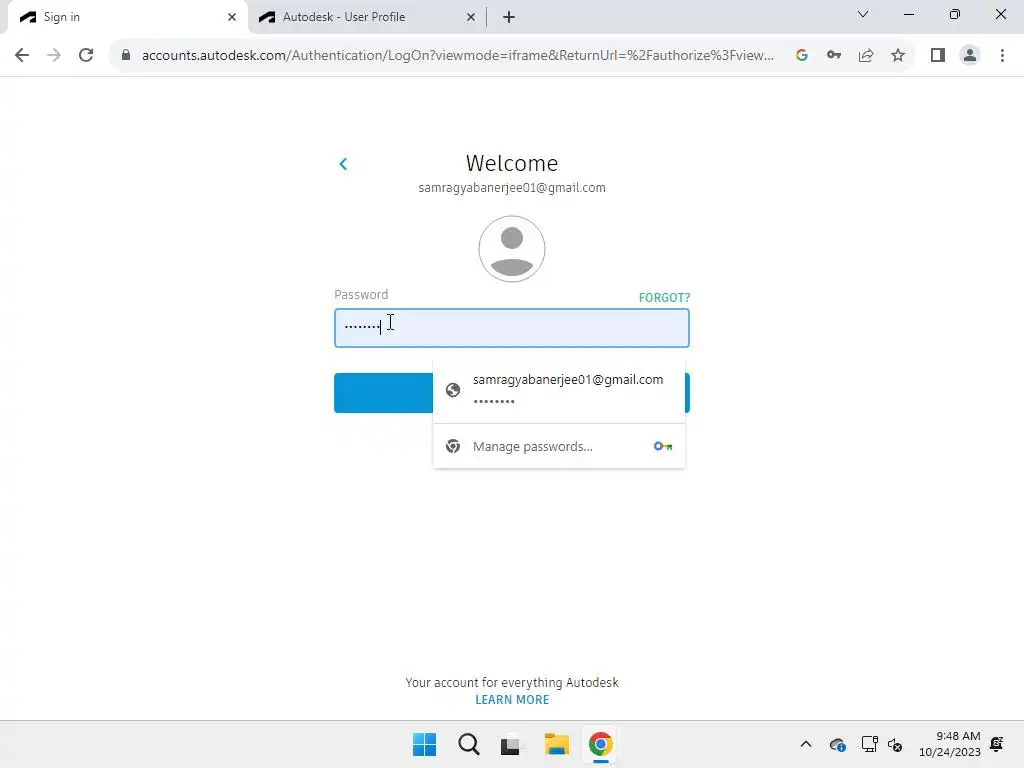Click the address bar URL
The width and height of the screenshot is (1024, 768).
457,55
